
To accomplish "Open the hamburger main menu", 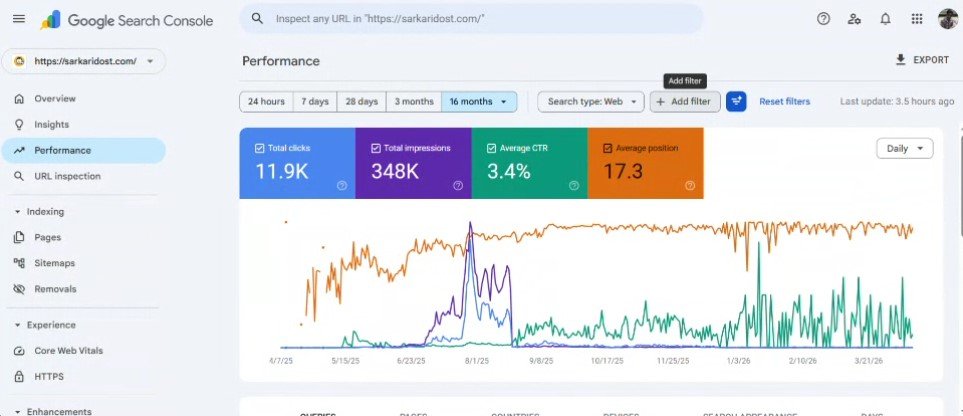I will (x=19, y=18).
